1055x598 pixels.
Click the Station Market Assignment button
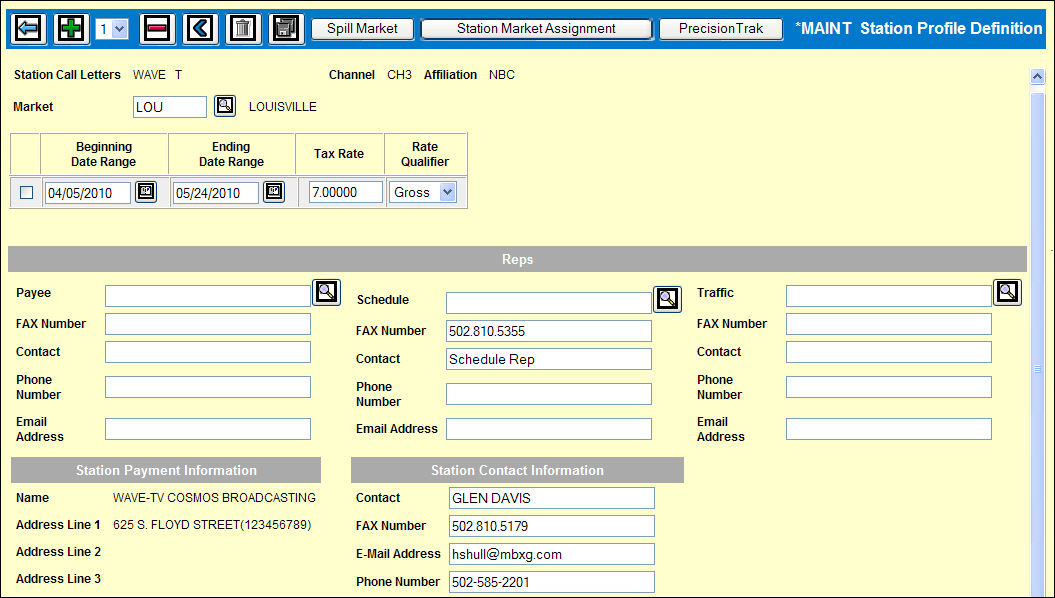[x=536, y=29]
